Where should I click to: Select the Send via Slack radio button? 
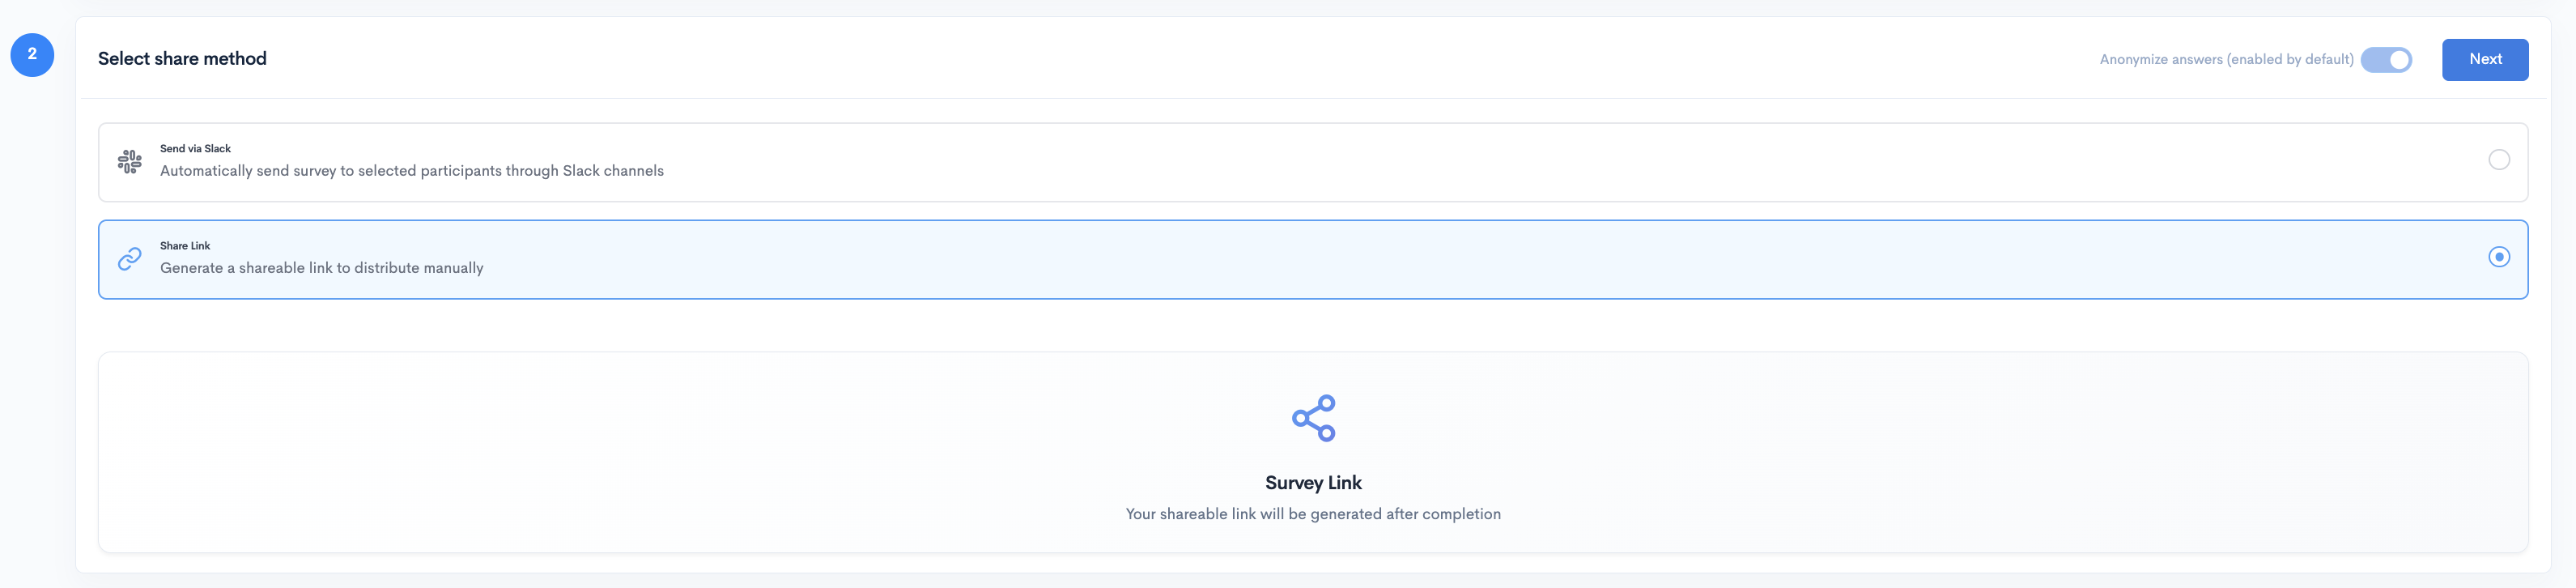(x=2498, y=160)
